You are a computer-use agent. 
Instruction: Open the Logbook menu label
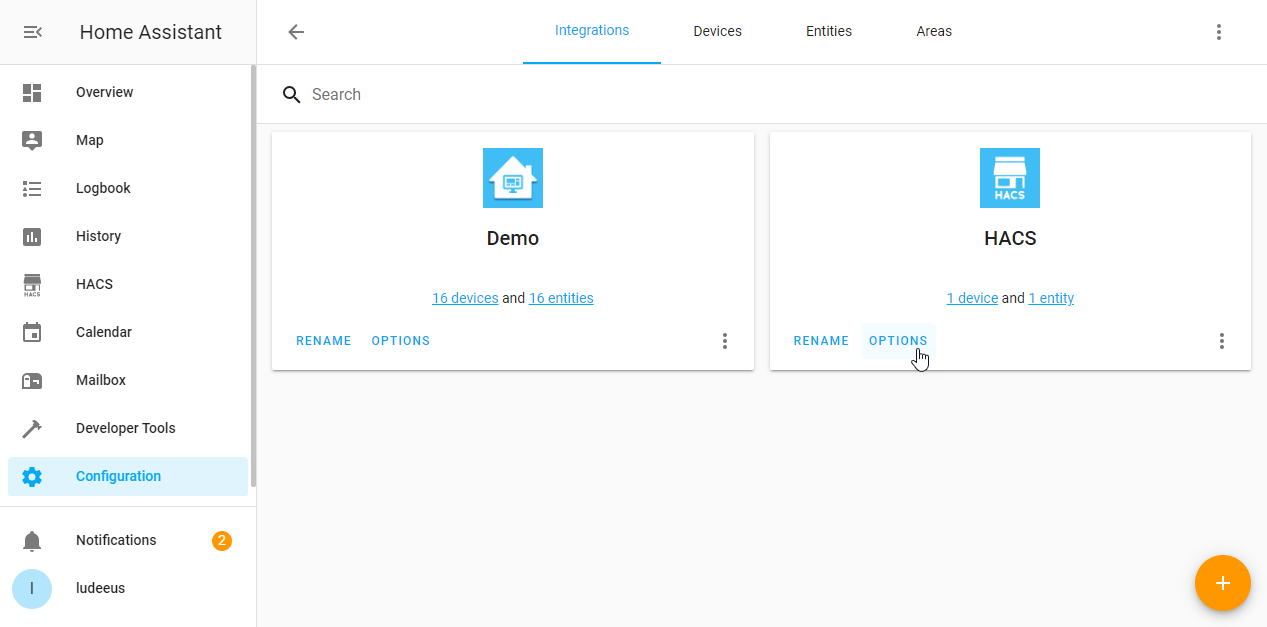(103, 188)
